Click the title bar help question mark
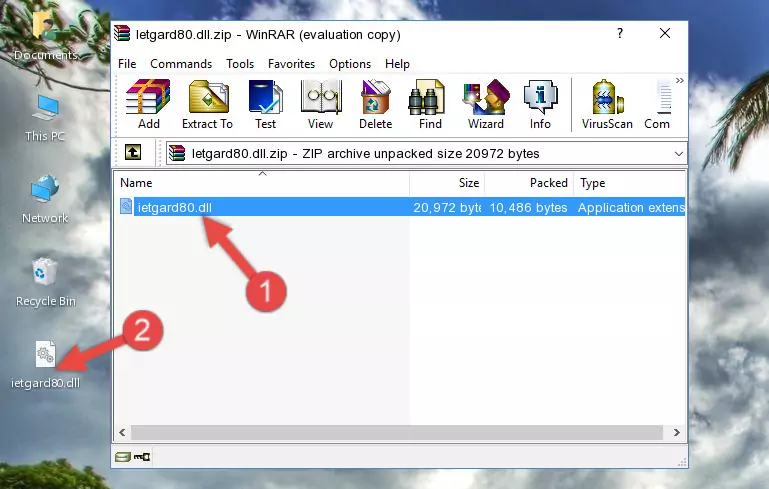The width and height of the screenshot is (769, 489). pyautogui.click(x=620, y=33)
